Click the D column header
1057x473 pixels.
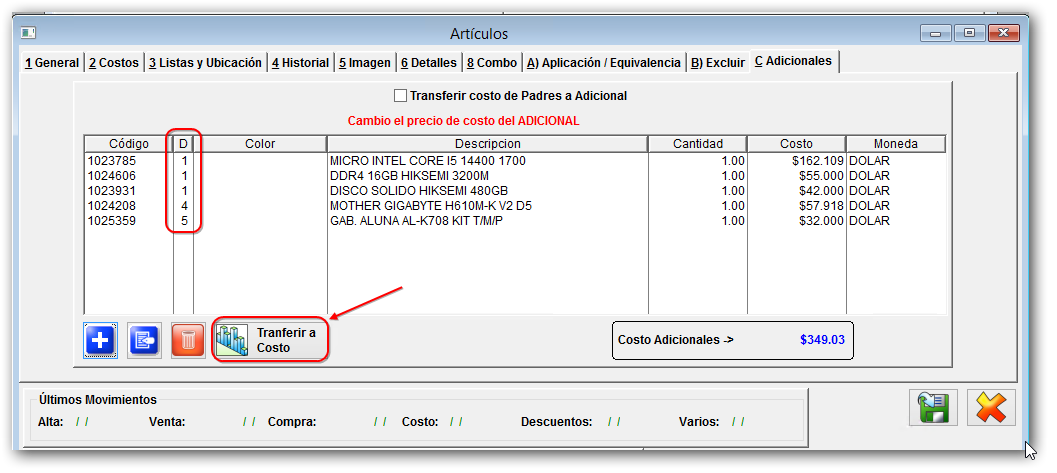[x=183, y=144]
